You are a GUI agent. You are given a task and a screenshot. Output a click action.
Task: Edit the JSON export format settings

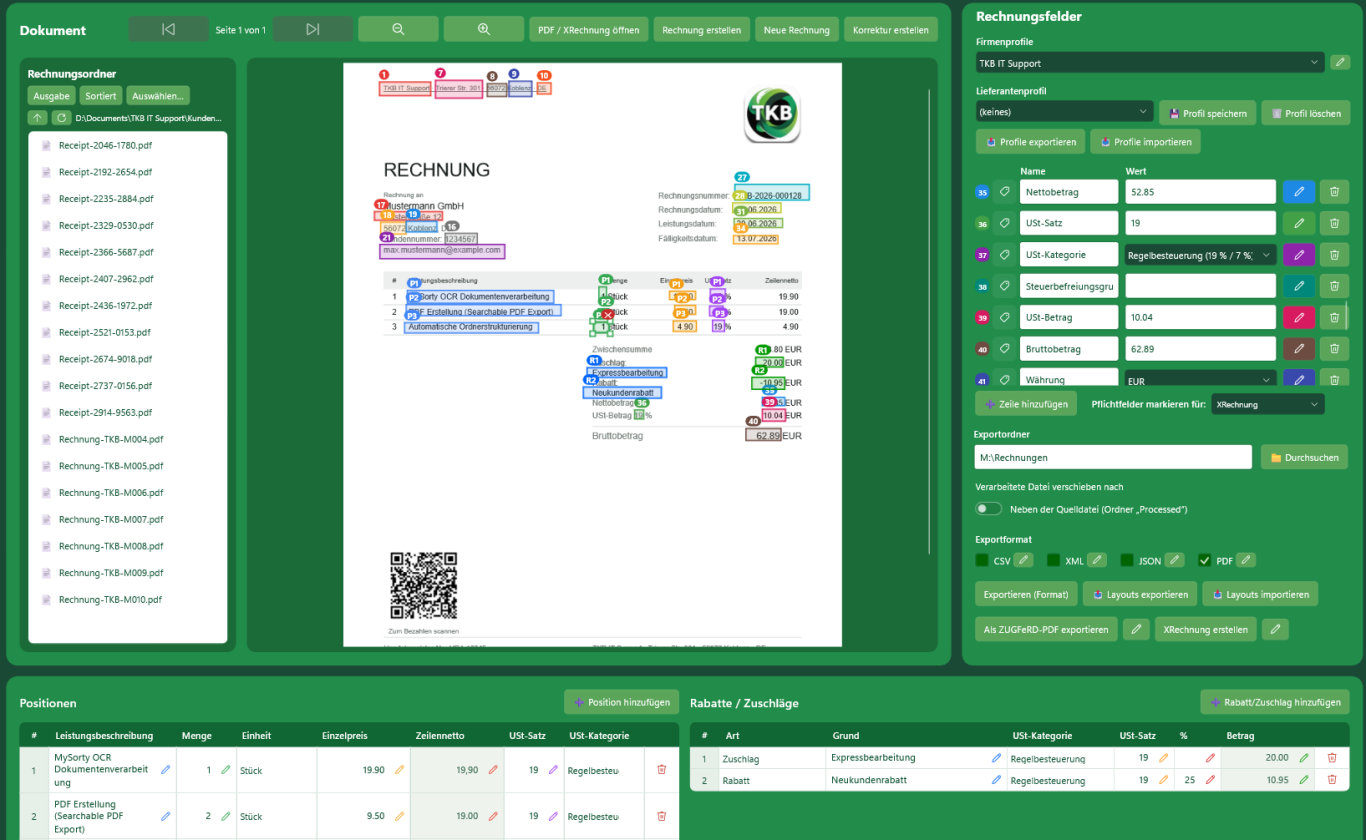tap(1175, 560)
